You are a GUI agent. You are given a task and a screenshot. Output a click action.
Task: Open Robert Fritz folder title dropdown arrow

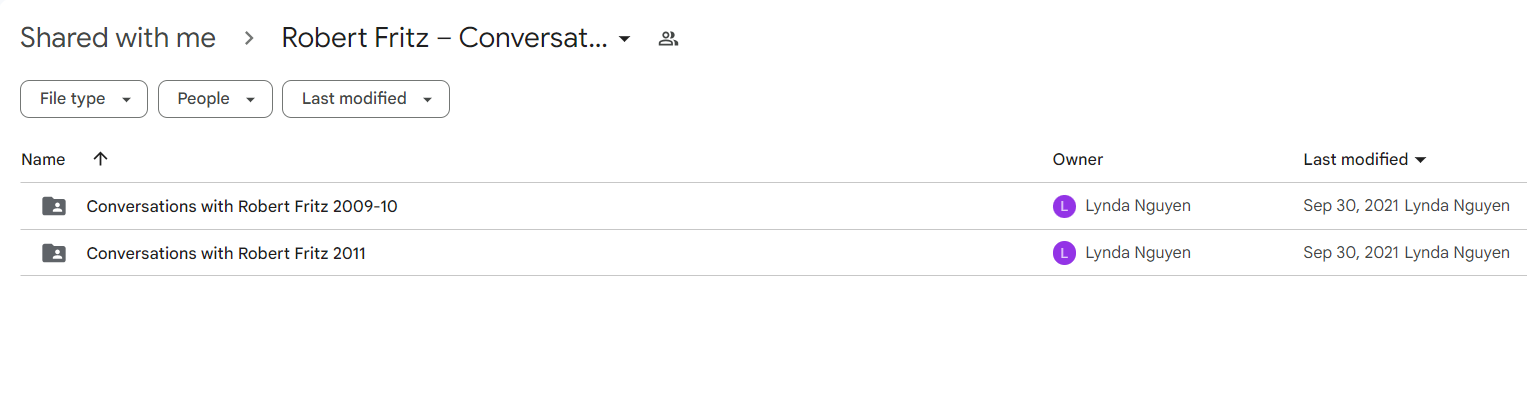[x=625, y=39]
